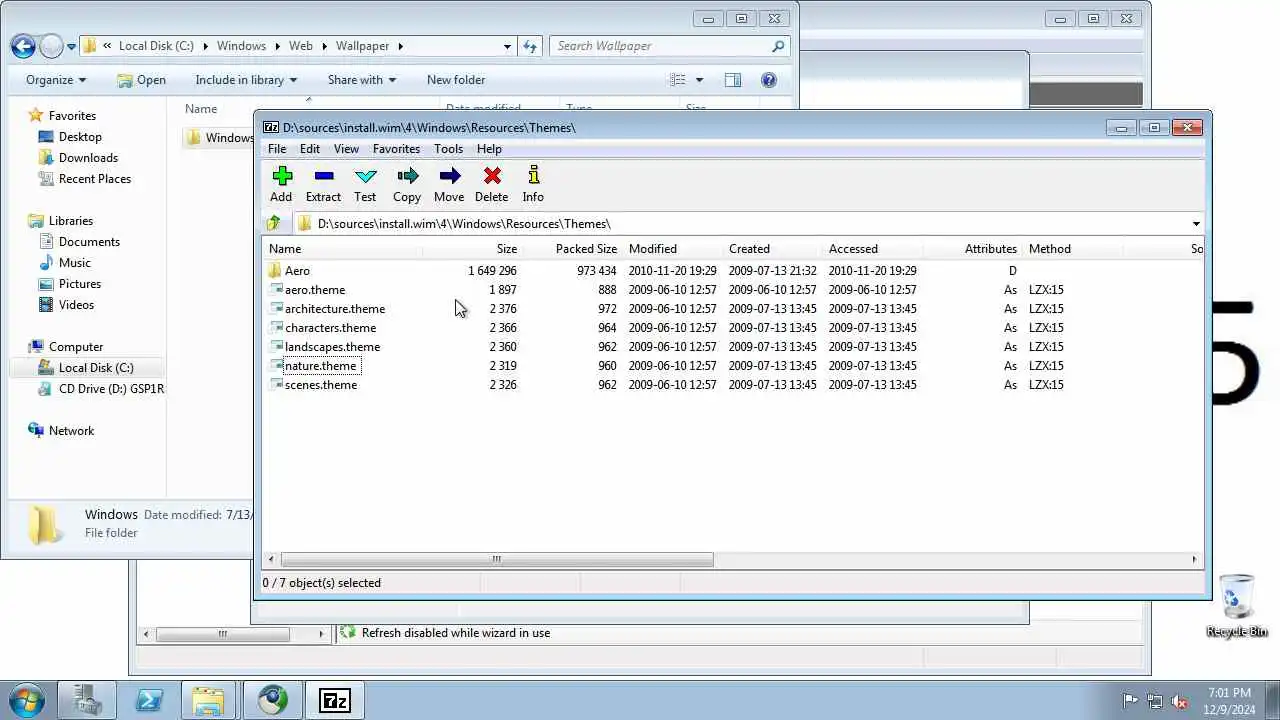Click the Add icon in 7-Zip toolbar

coord(281,176)
